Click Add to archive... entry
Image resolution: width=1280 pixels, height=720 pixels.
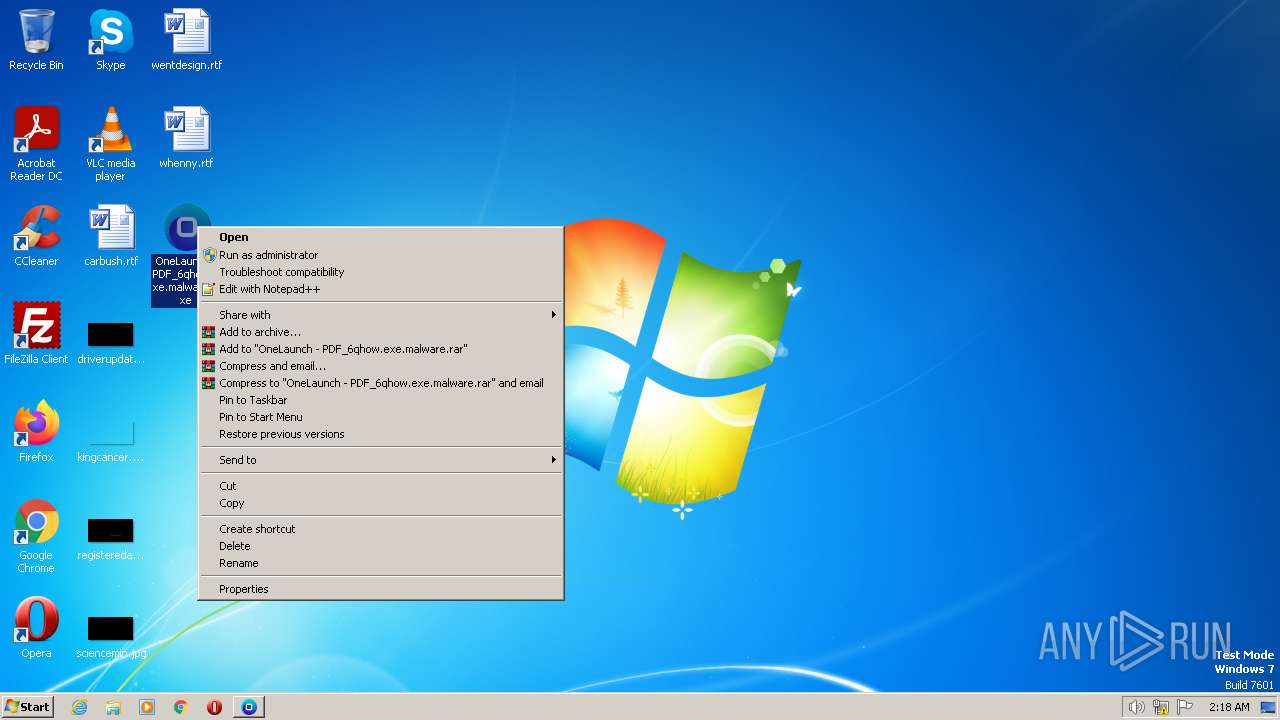(x=381, y=332)
